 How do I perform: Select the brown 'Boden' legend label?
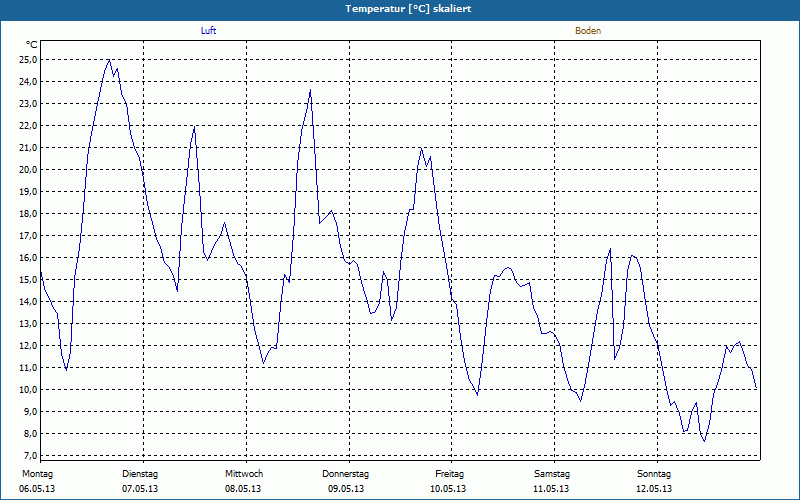click(588, 31)
